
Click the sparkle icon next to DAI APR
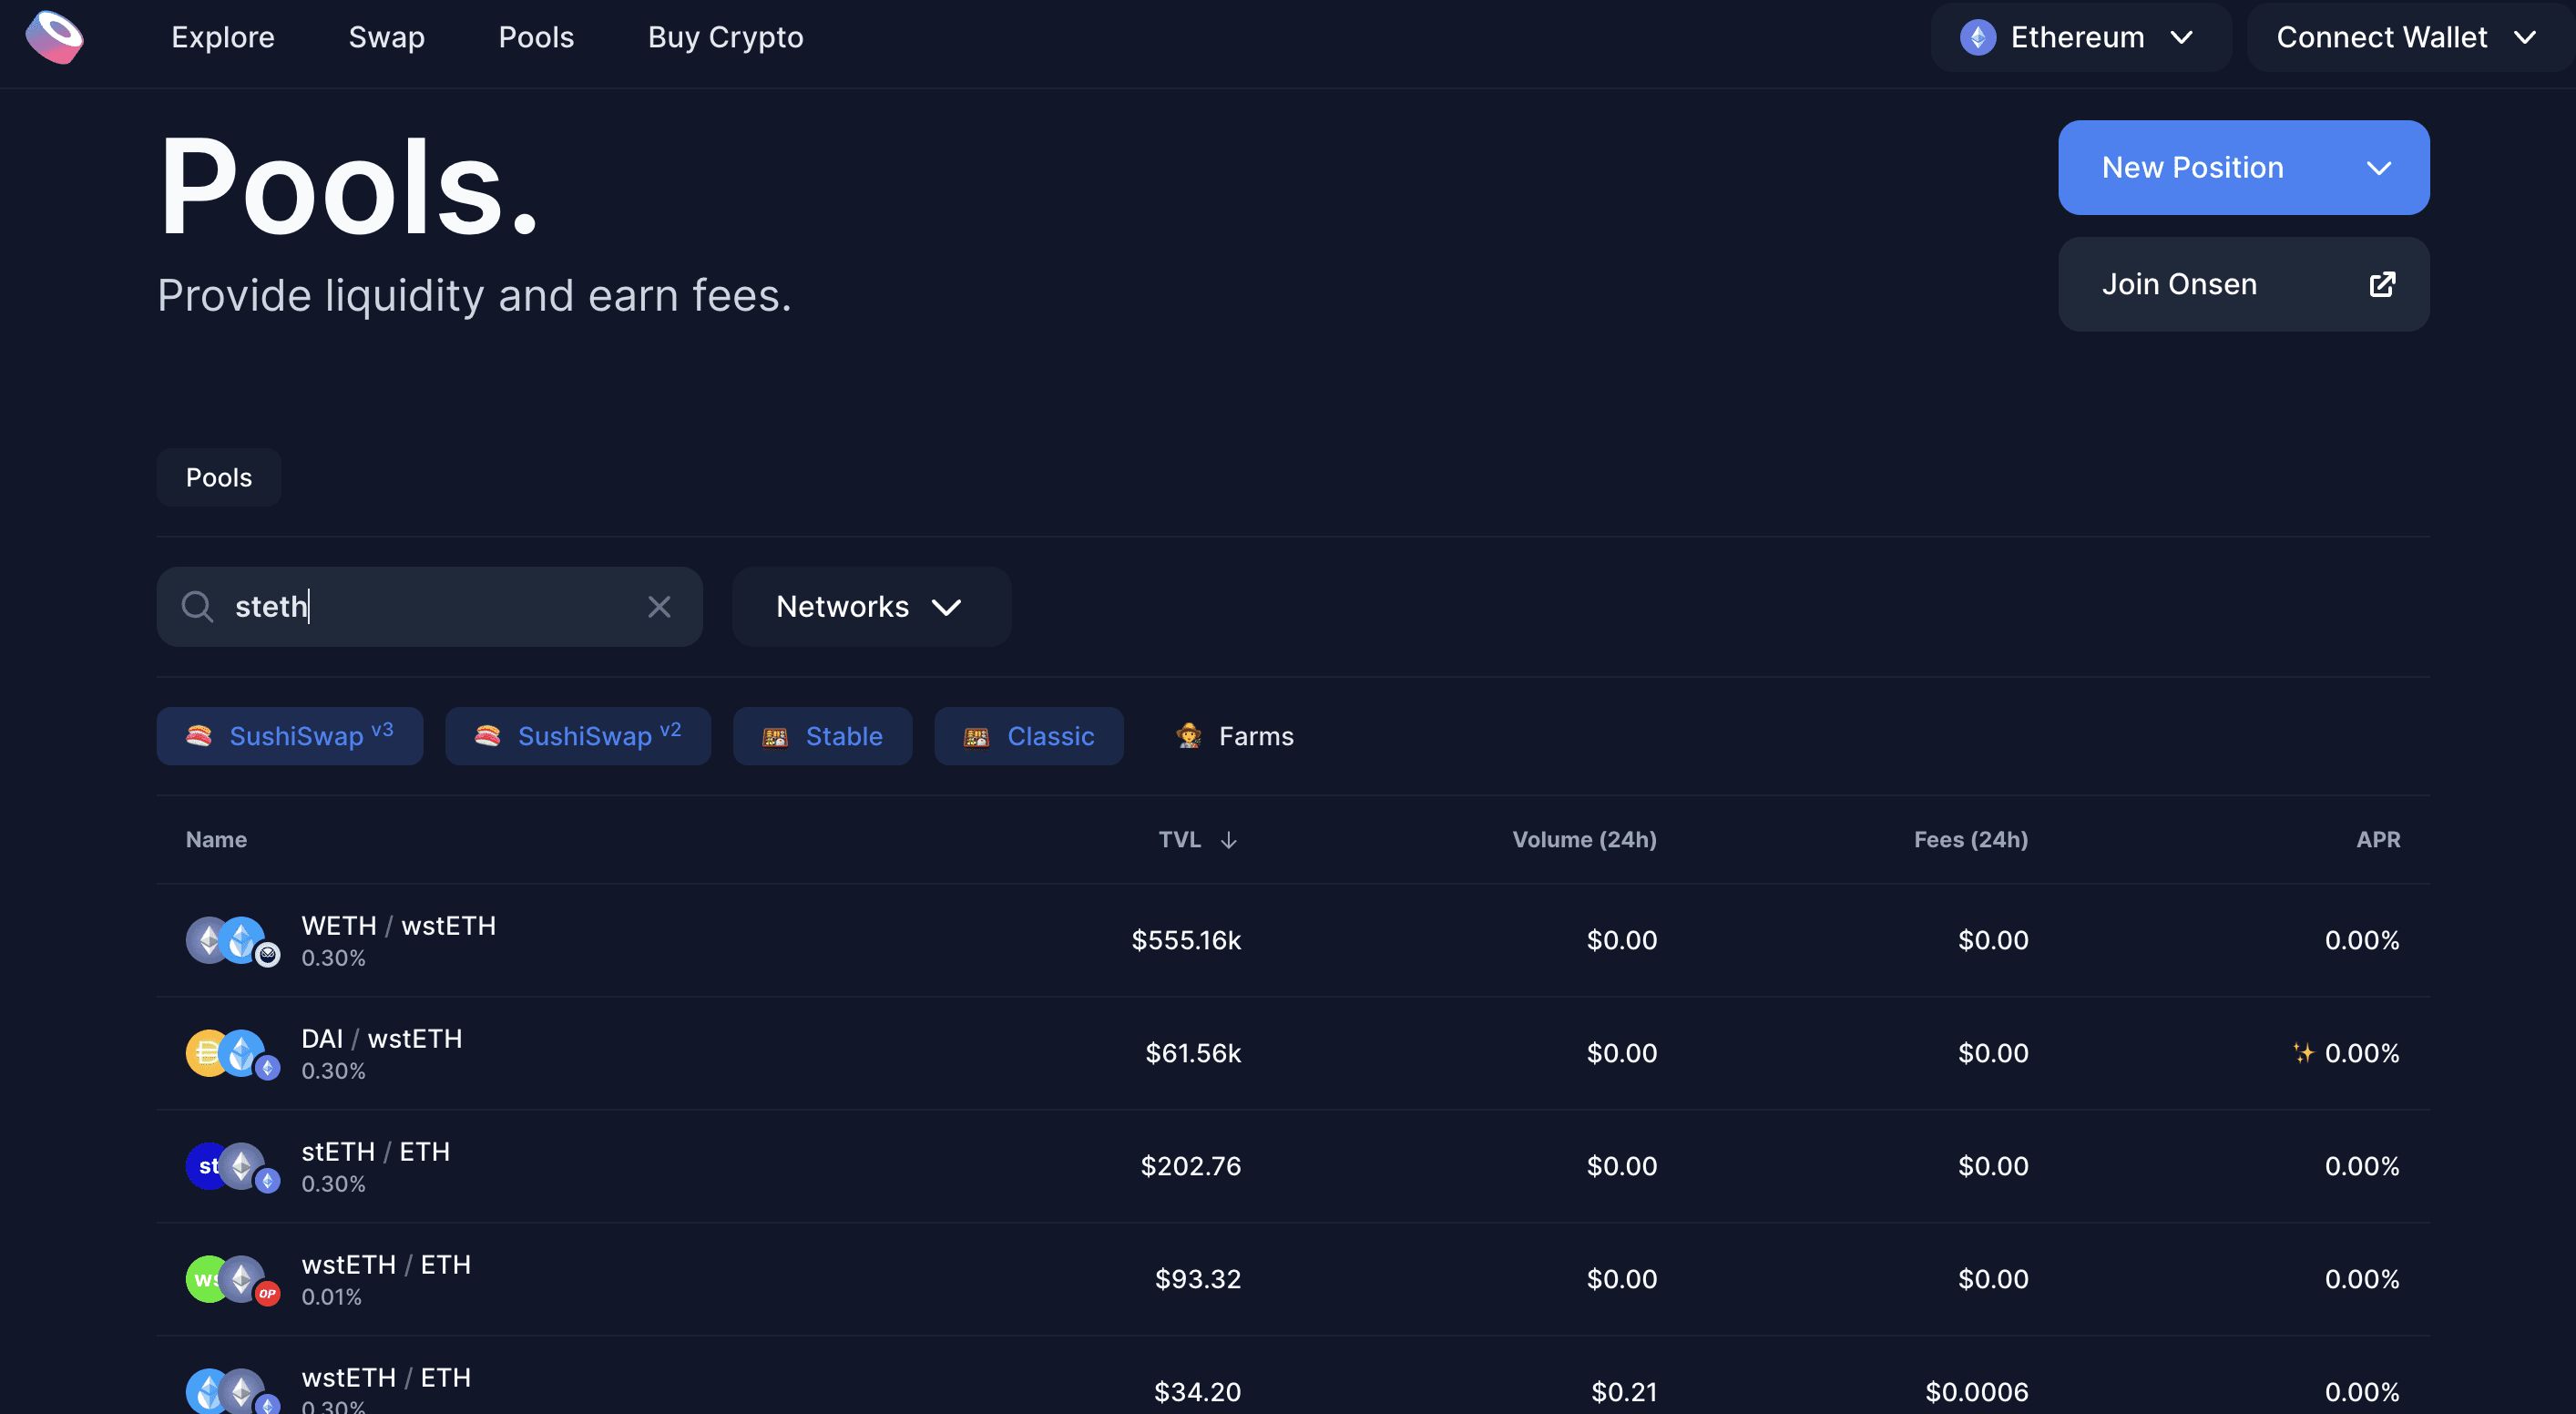tap(2303, 1053)
